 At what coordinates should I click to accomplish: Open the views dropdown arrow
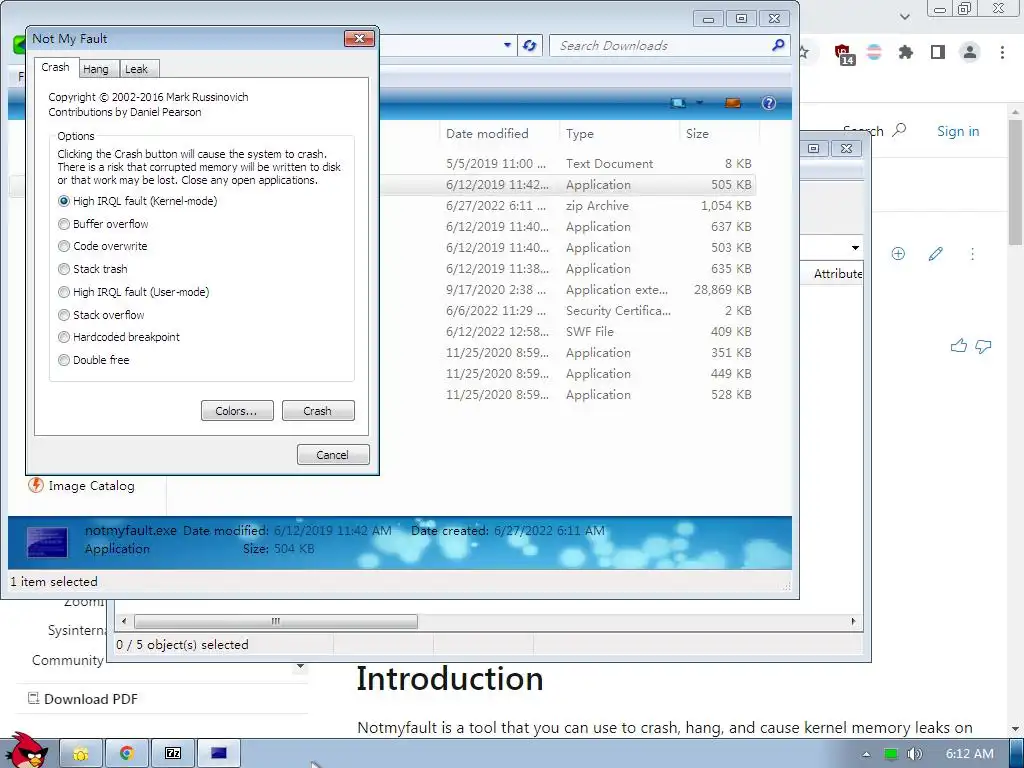699,103
